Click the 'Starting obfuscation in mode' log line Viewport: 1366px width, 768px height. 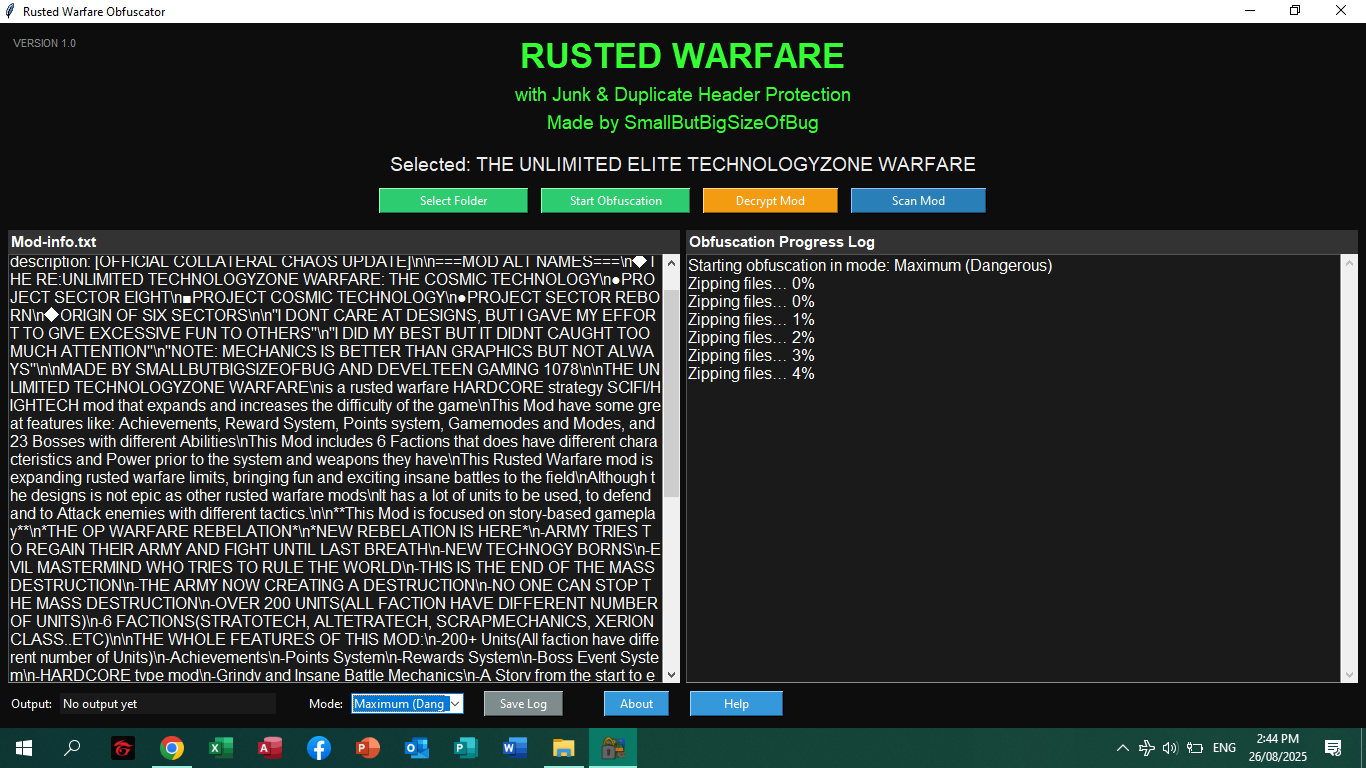click(x=870, y=266)
